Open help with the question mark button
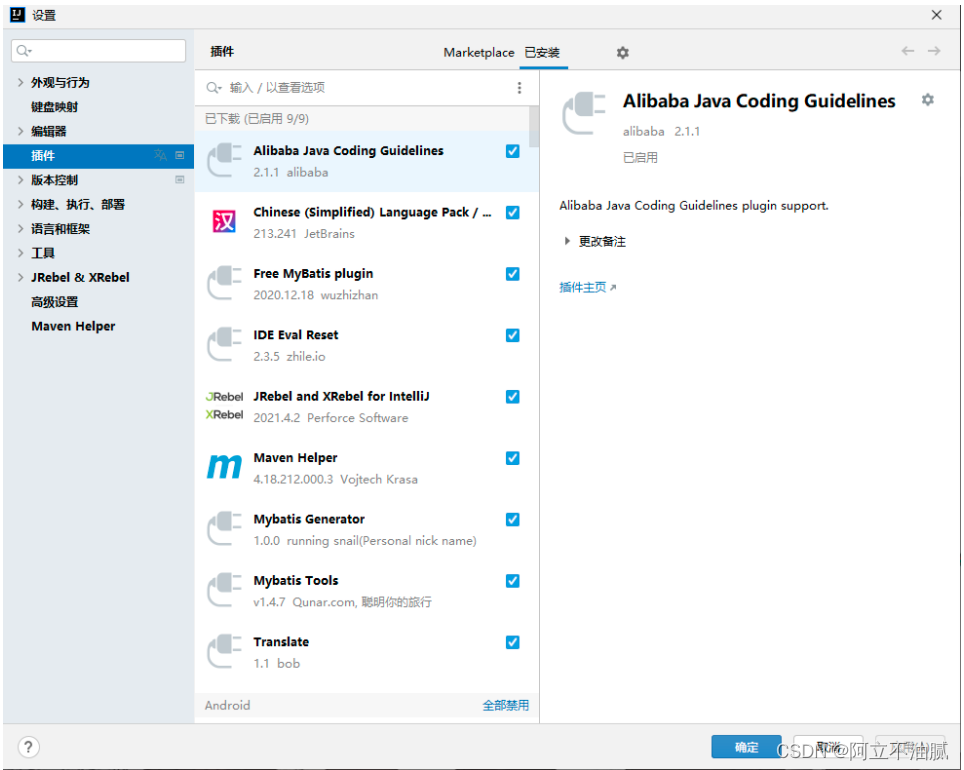Image resolution: width=964 pixels, height=770 pixels. 28,747
